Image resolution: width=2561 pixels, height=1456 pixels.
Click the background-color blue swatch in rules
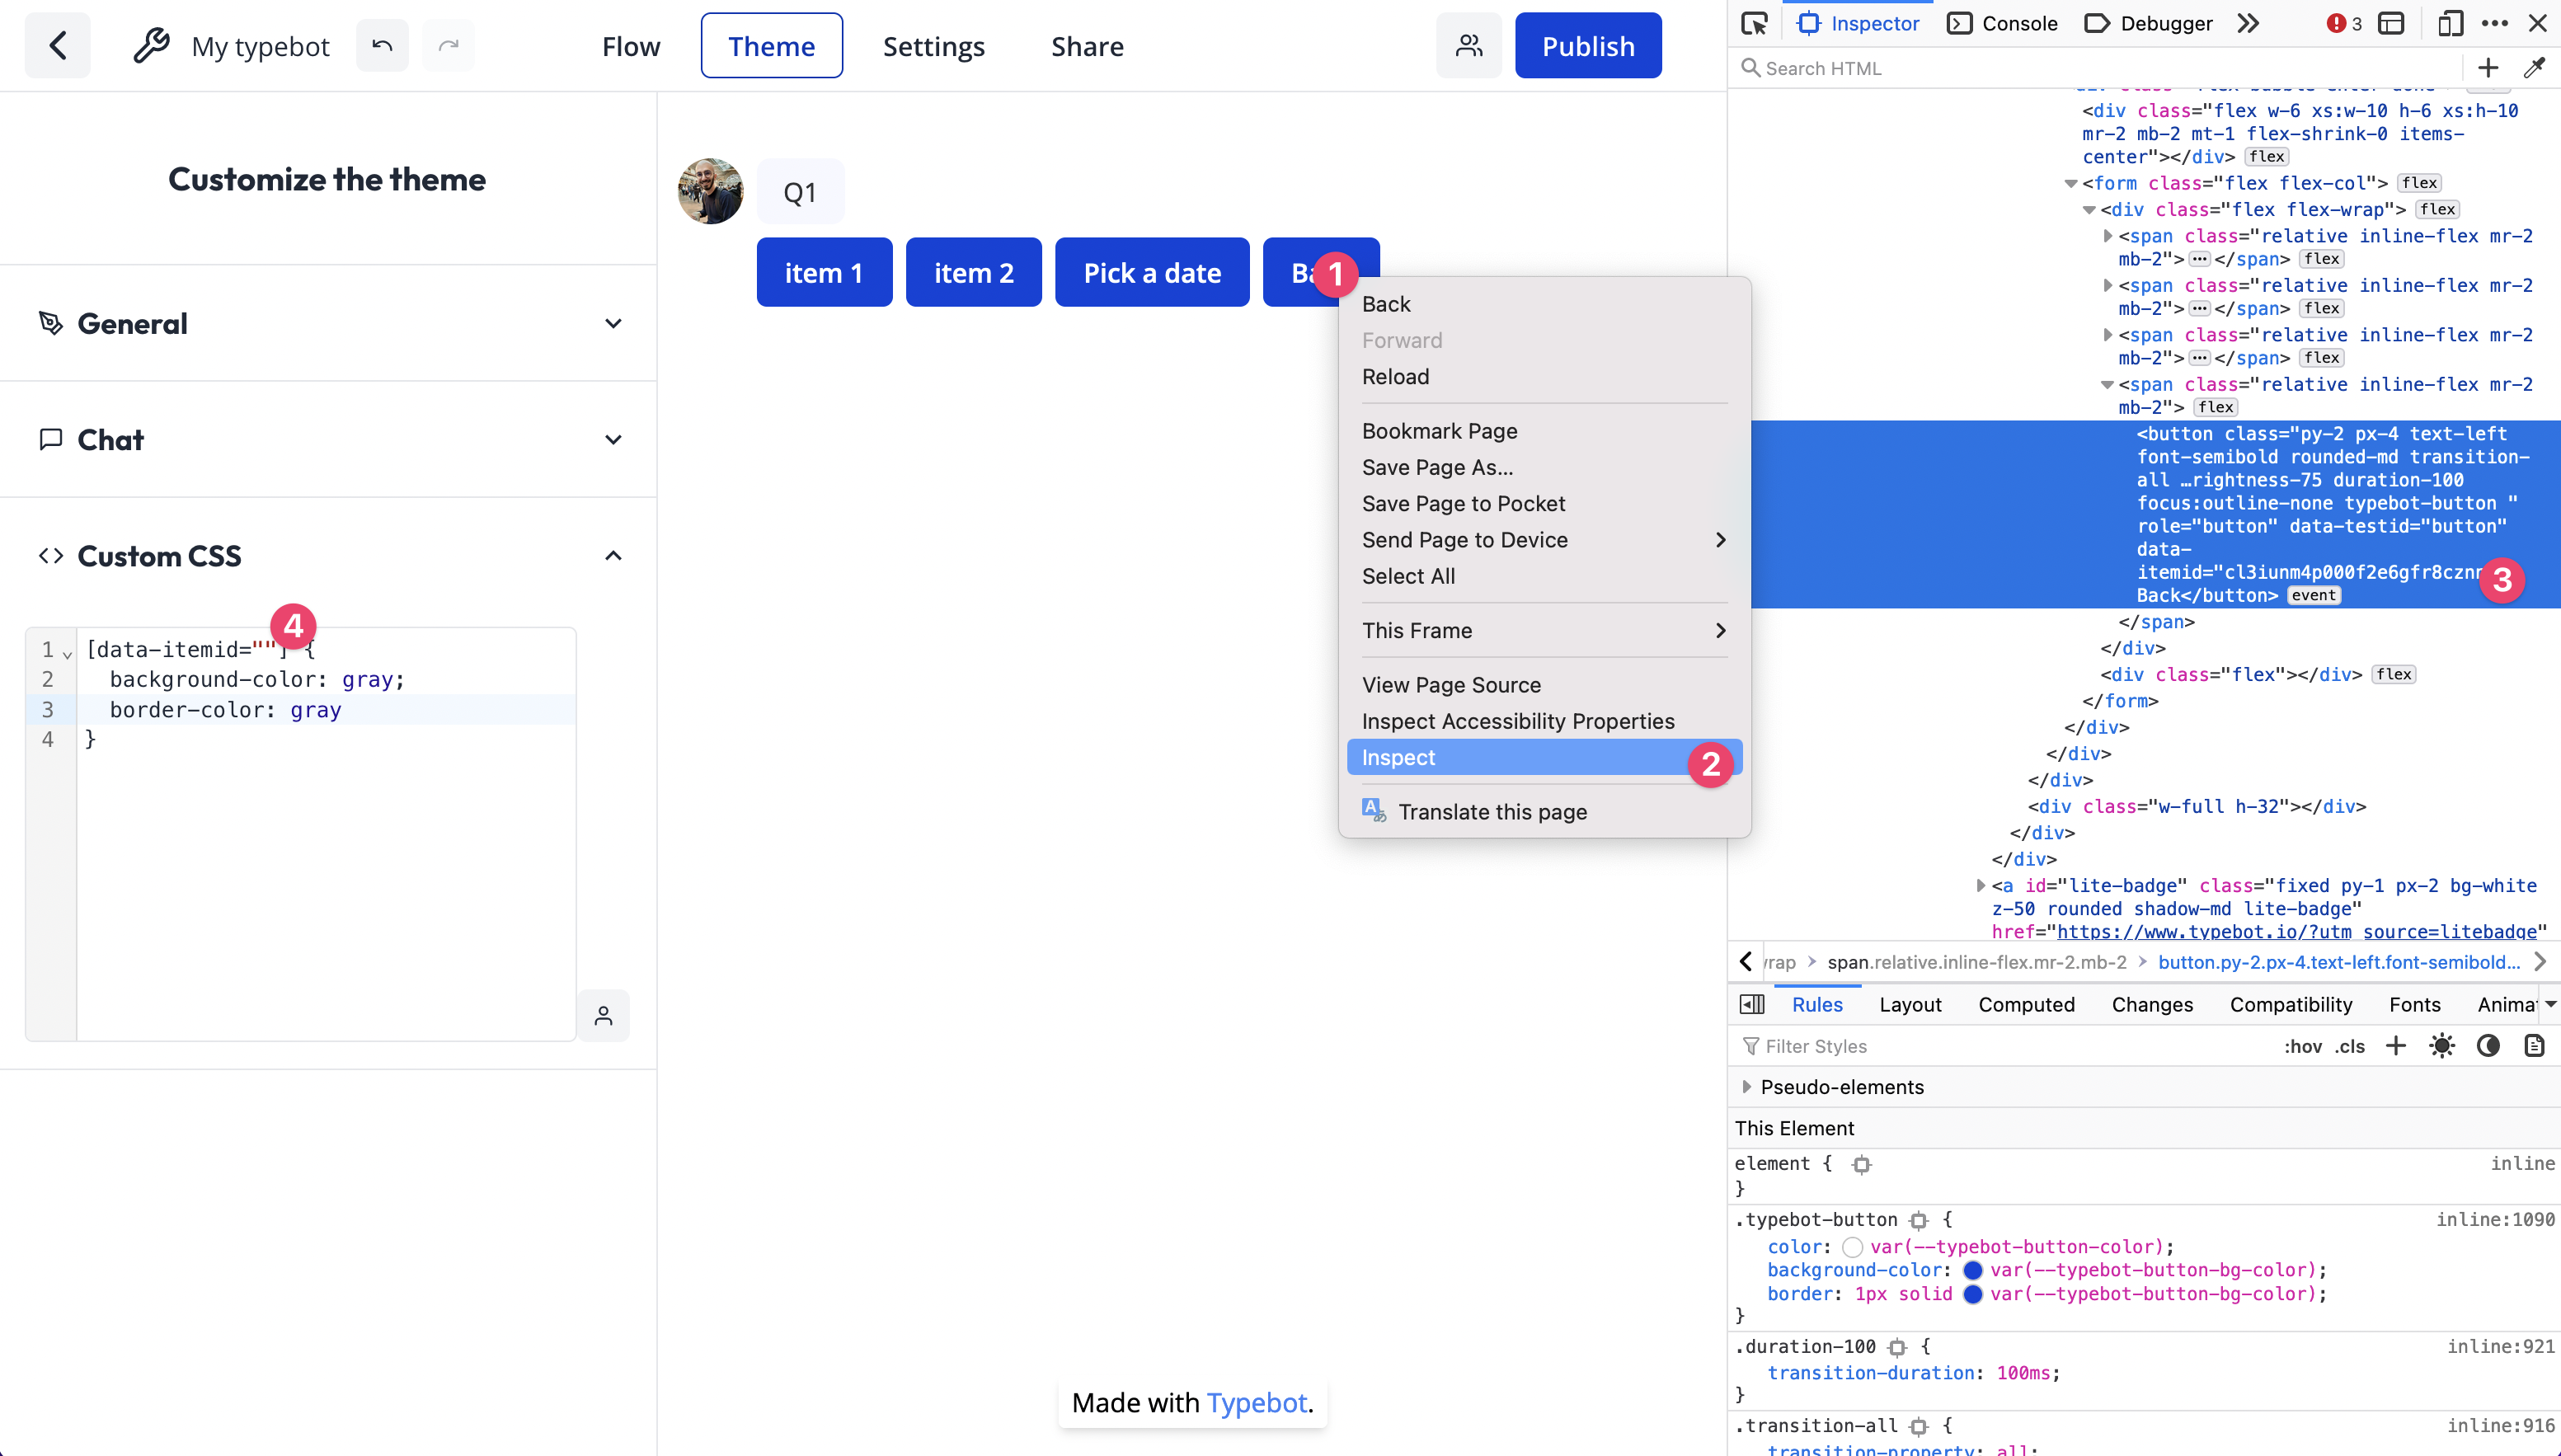(1972, 1270)
